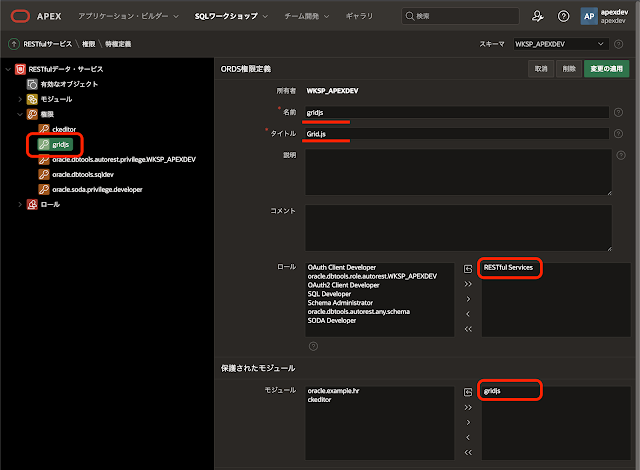640x470 pixels.
Task: Click the AP user avatar
Action: coord(589,16)
